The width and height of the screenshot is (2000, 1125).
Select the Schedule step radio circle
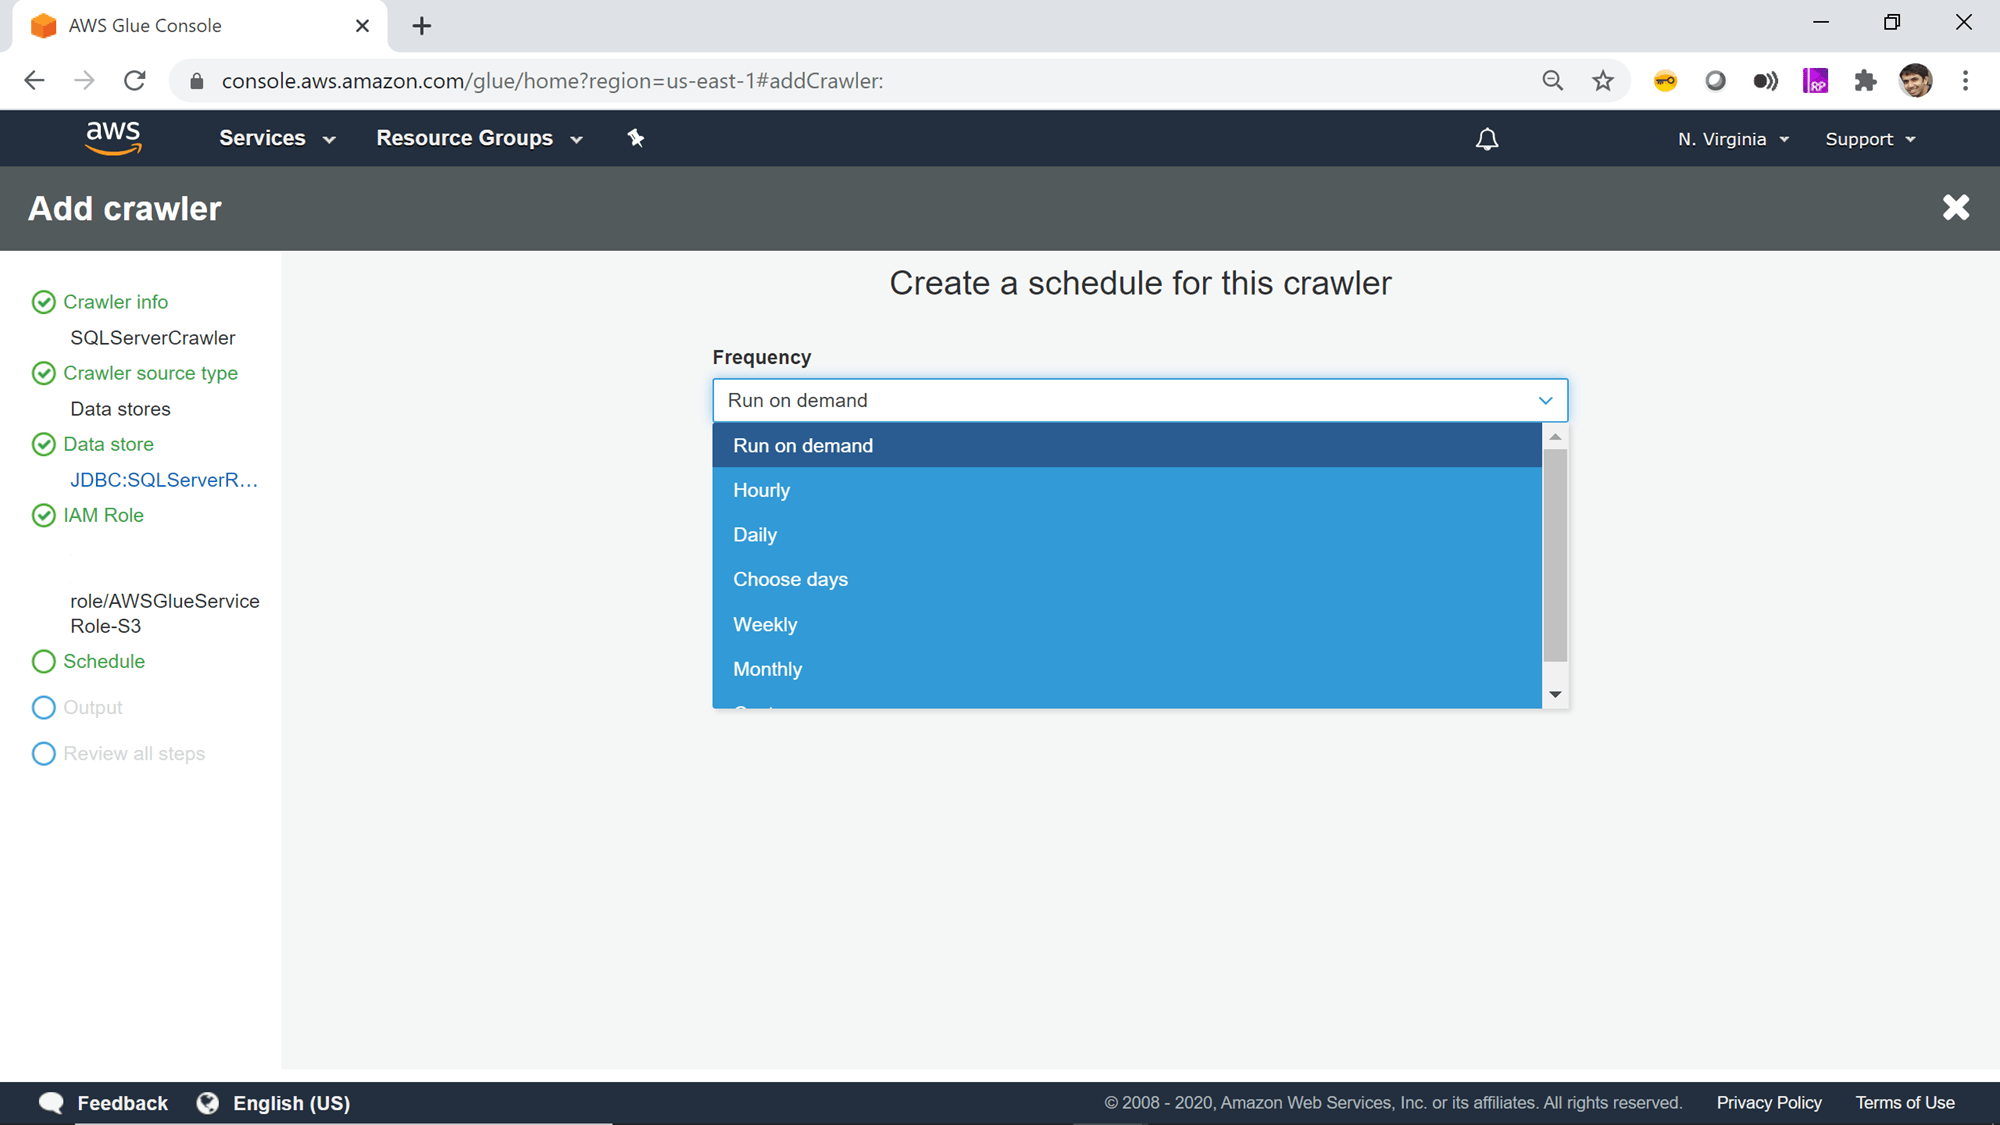pyautogui.click(x=44, y=661)
